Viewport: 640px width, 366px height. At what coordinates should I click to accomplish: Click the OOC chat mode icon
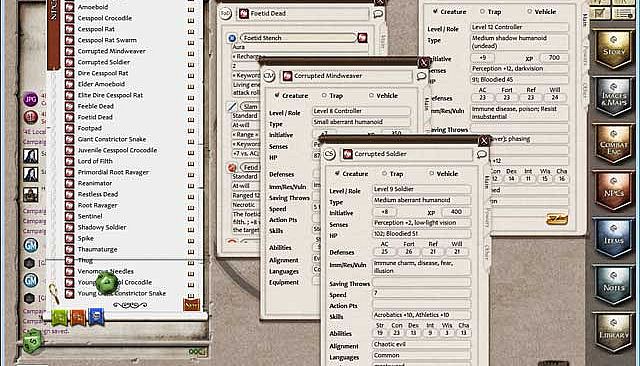click(198, 351)
